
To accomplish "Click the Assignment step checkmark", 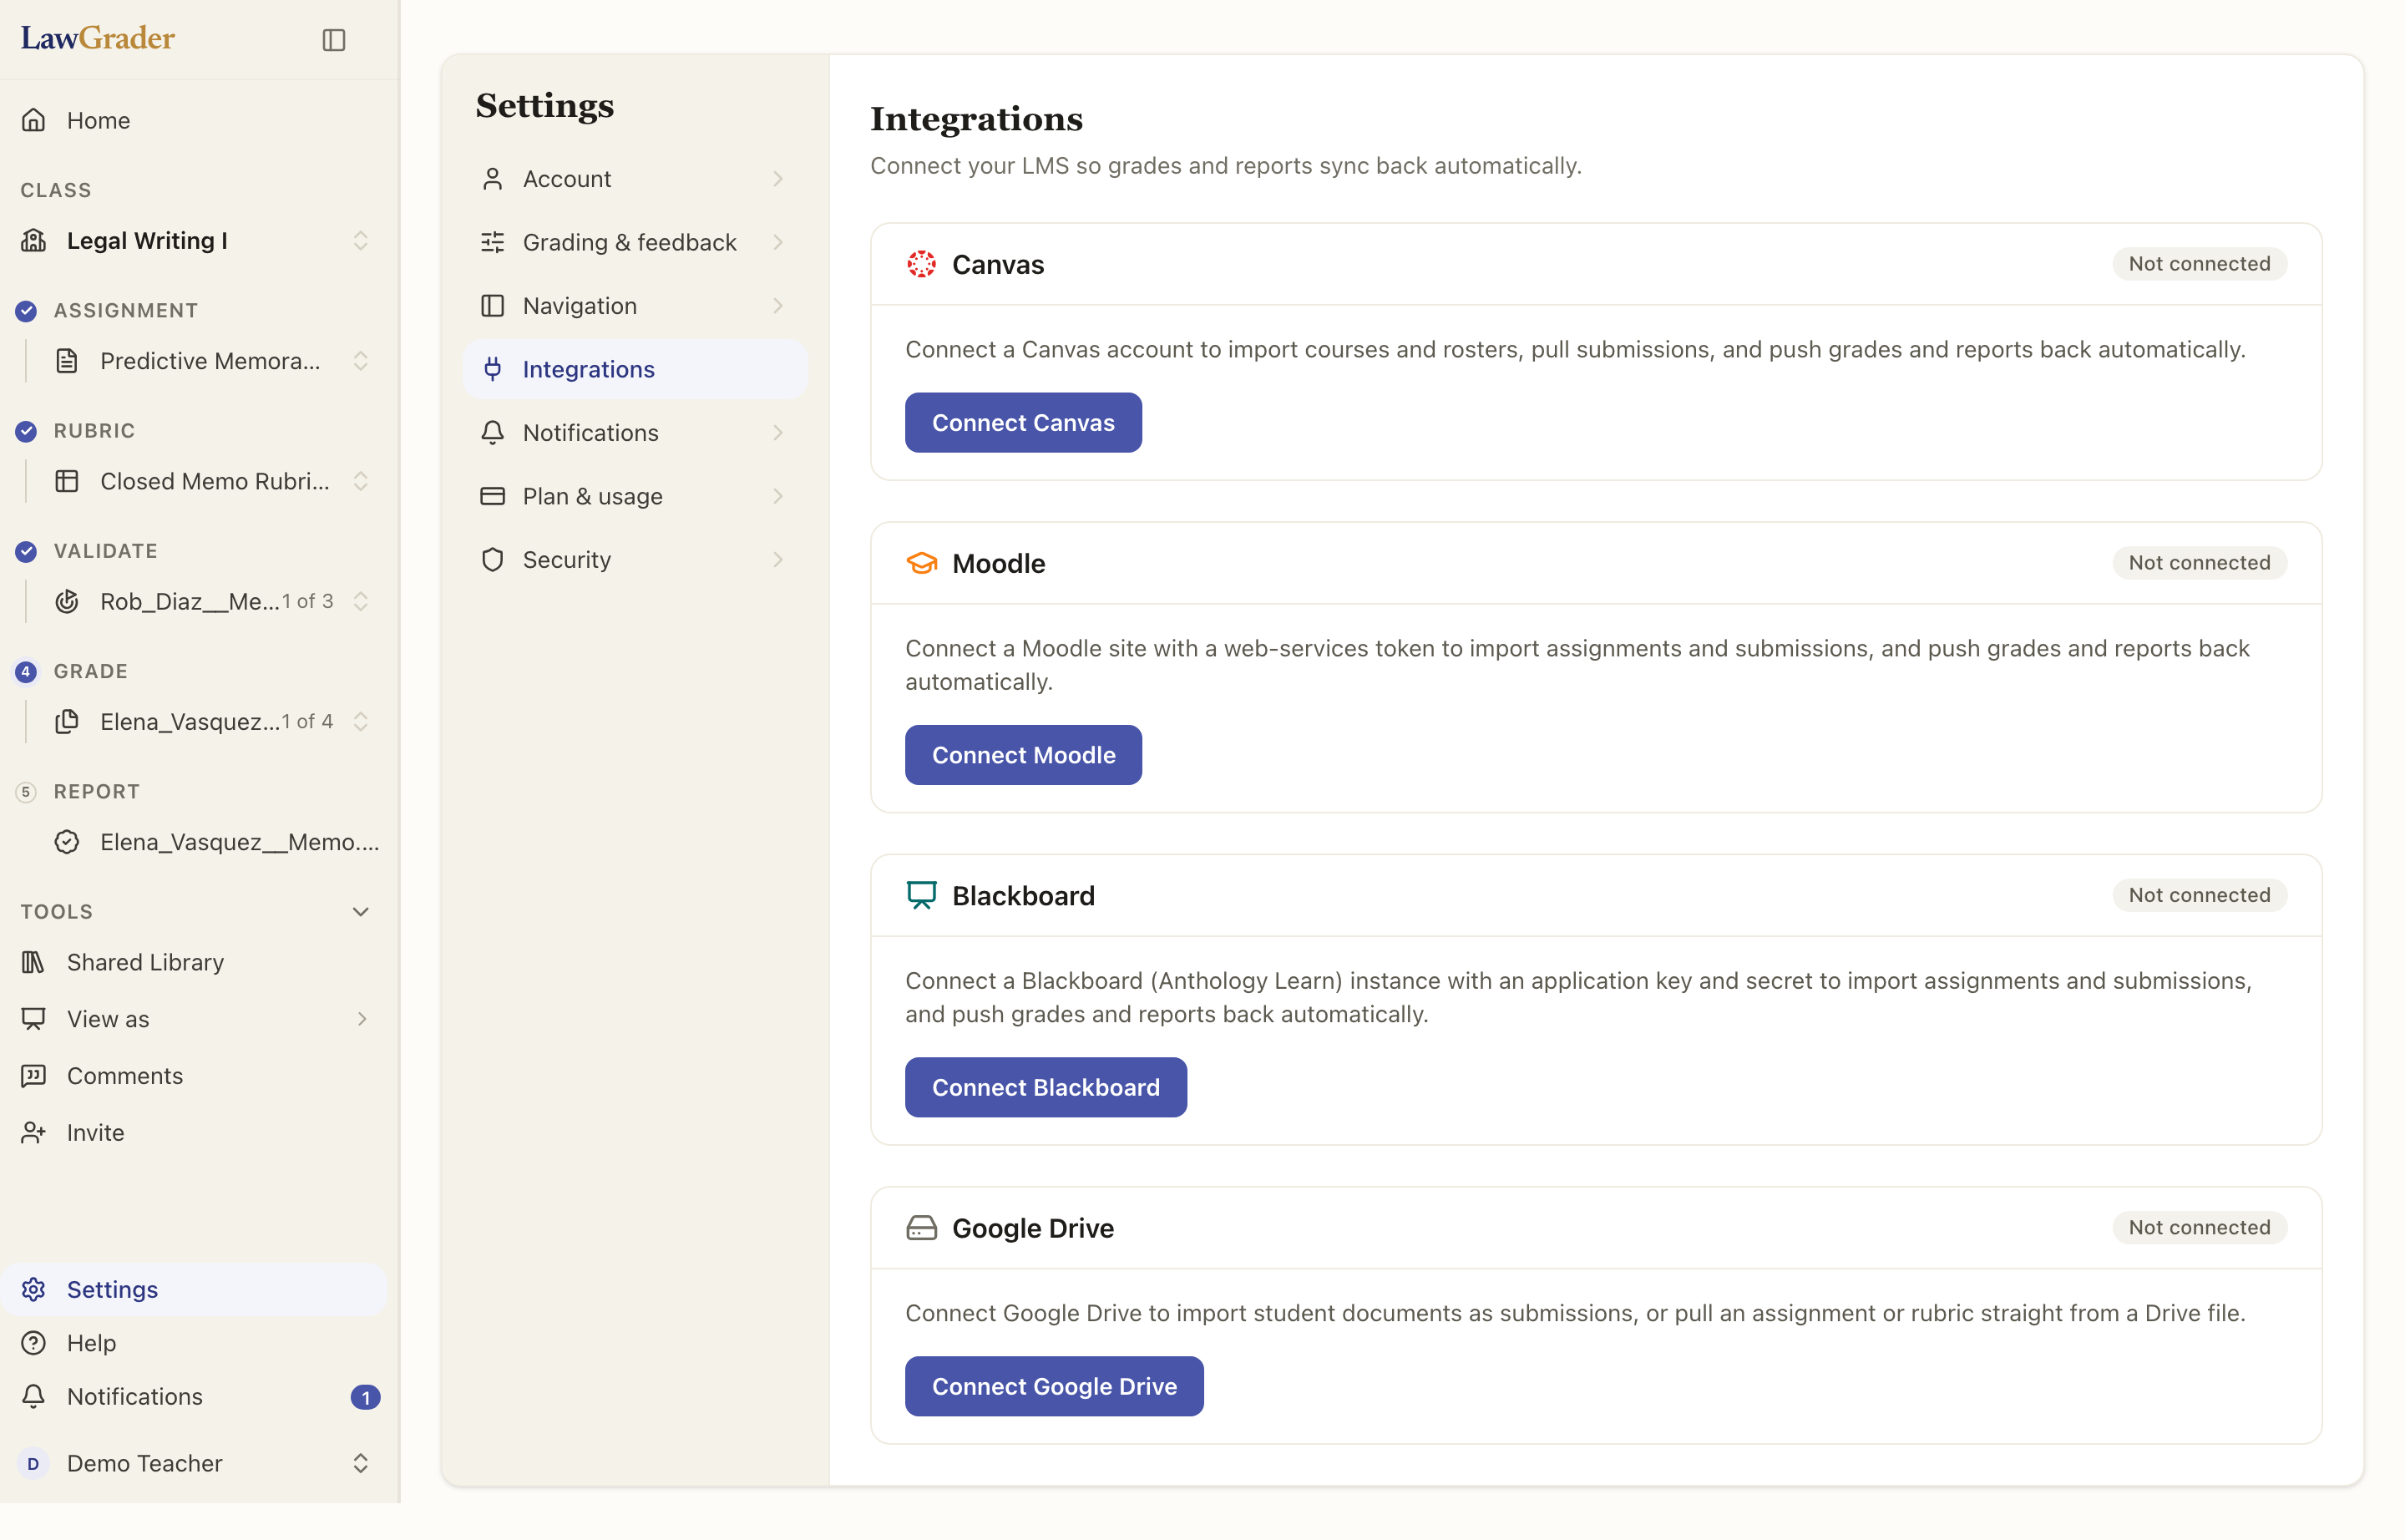I will pos(26,311).
